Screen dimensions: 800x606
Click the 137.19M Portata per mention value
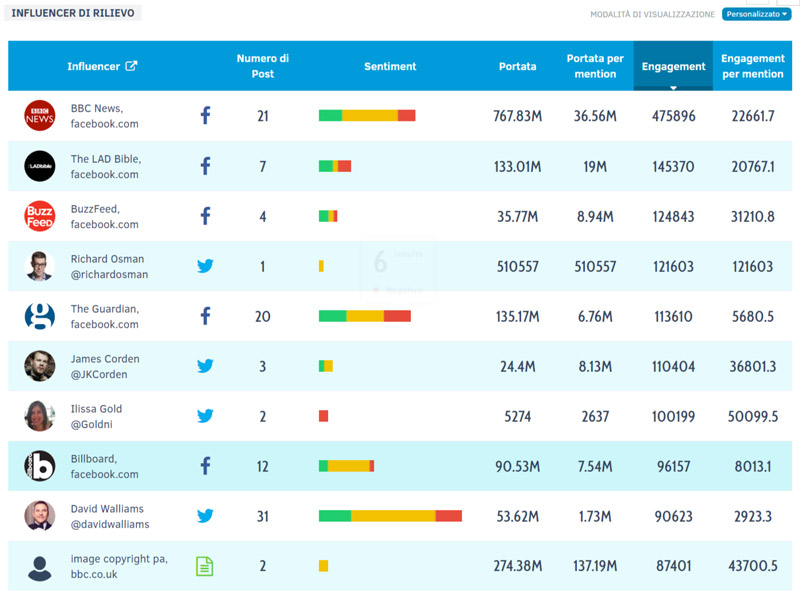point(595,566)
